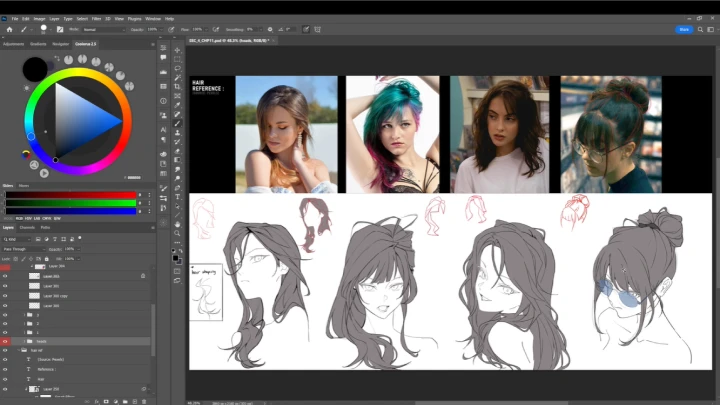Select the Layer 300 copy thumbnail
Viewport: 720px width, 405px height.
[34, 296]
